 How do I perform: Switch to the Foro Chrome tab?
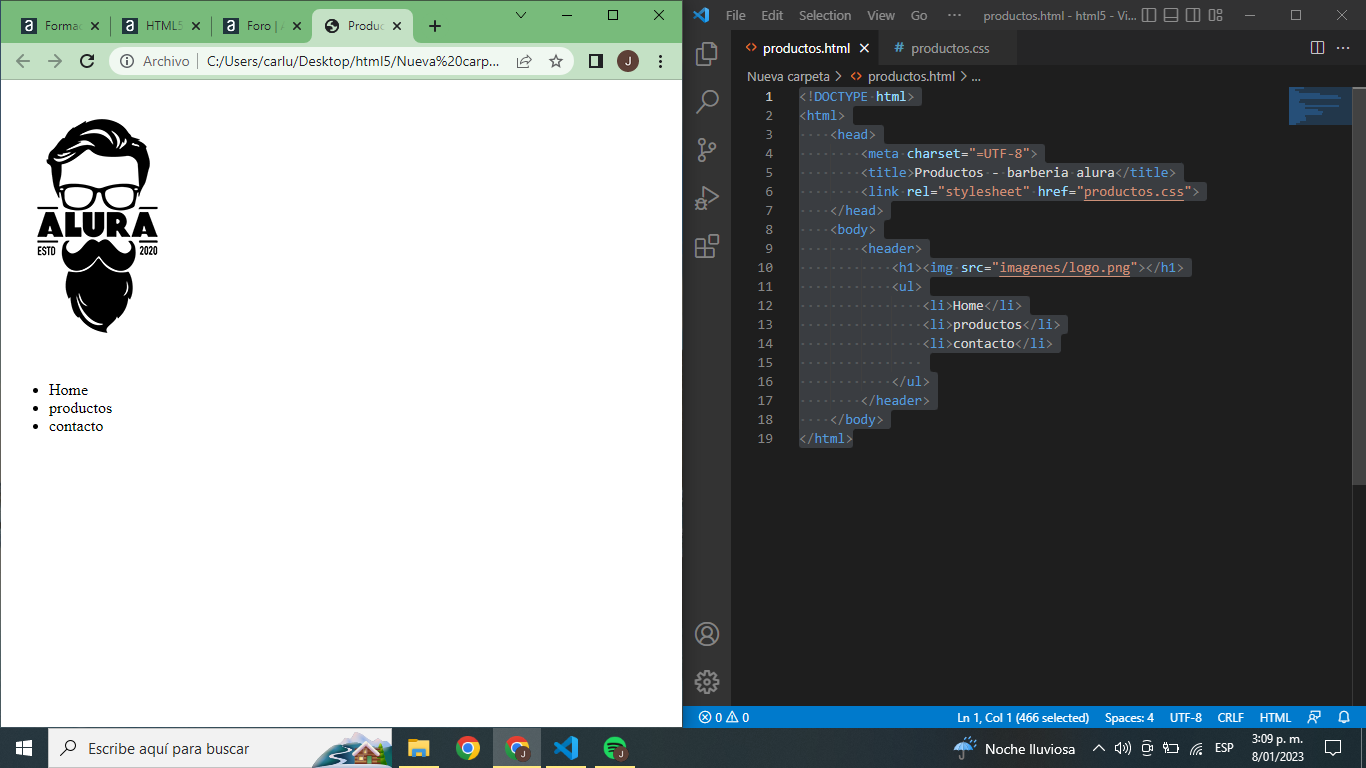coord(262,26)
